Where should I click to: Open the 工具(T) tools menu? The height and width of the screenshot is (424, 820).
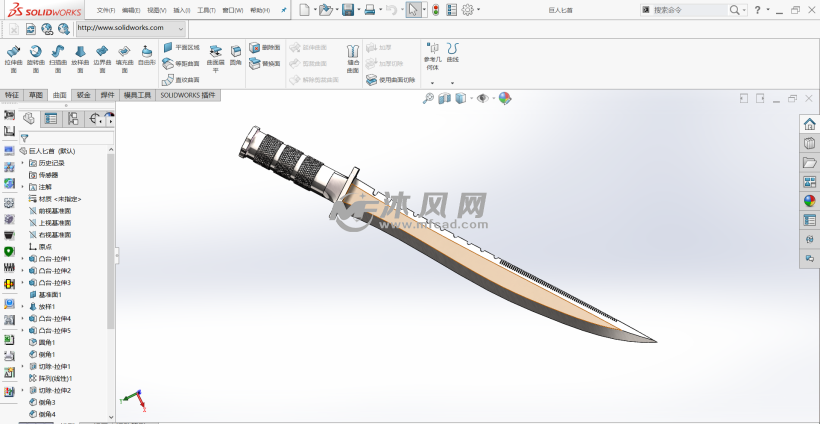[x=206, y=10]
